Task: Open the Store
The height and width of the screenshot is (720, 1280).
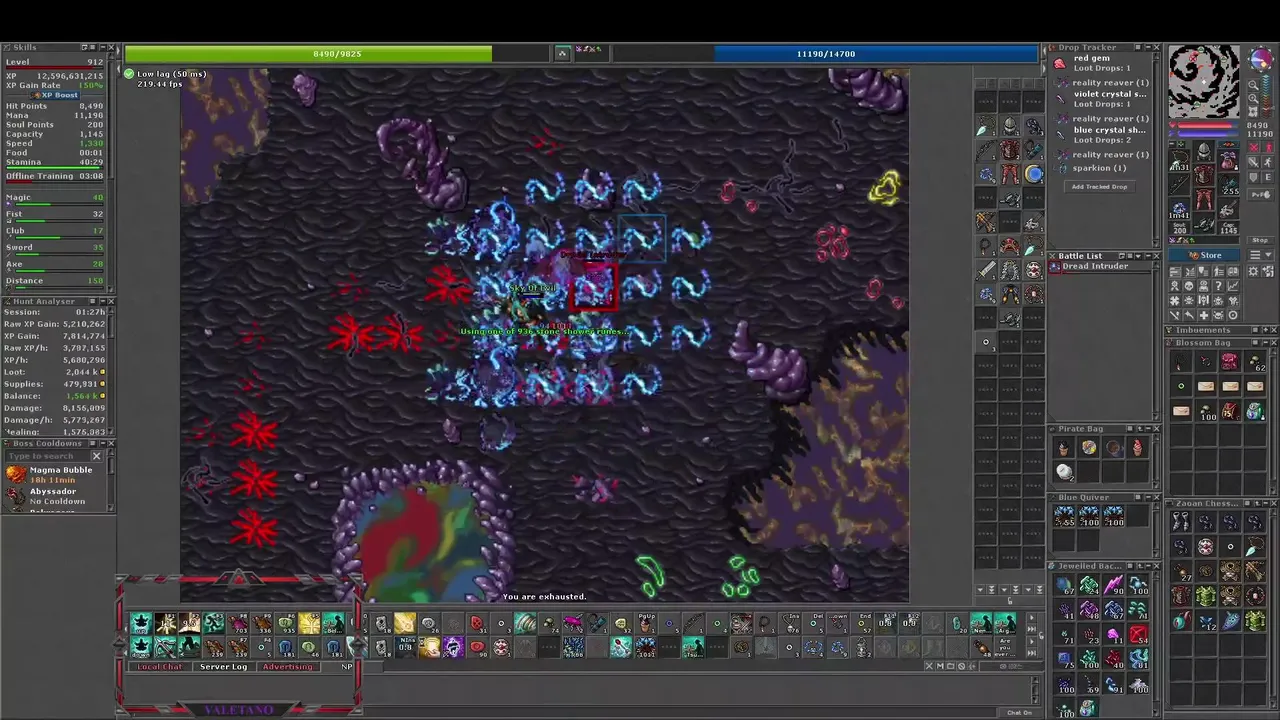Action: [1204, 255]
